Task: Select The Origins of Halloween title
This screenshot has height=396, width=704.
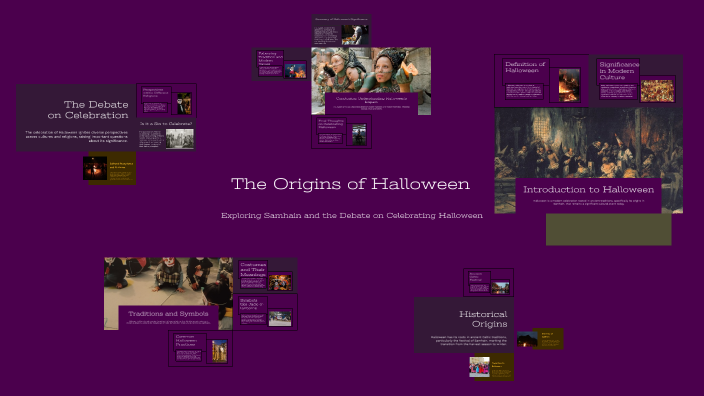Action: coord(350,184)
